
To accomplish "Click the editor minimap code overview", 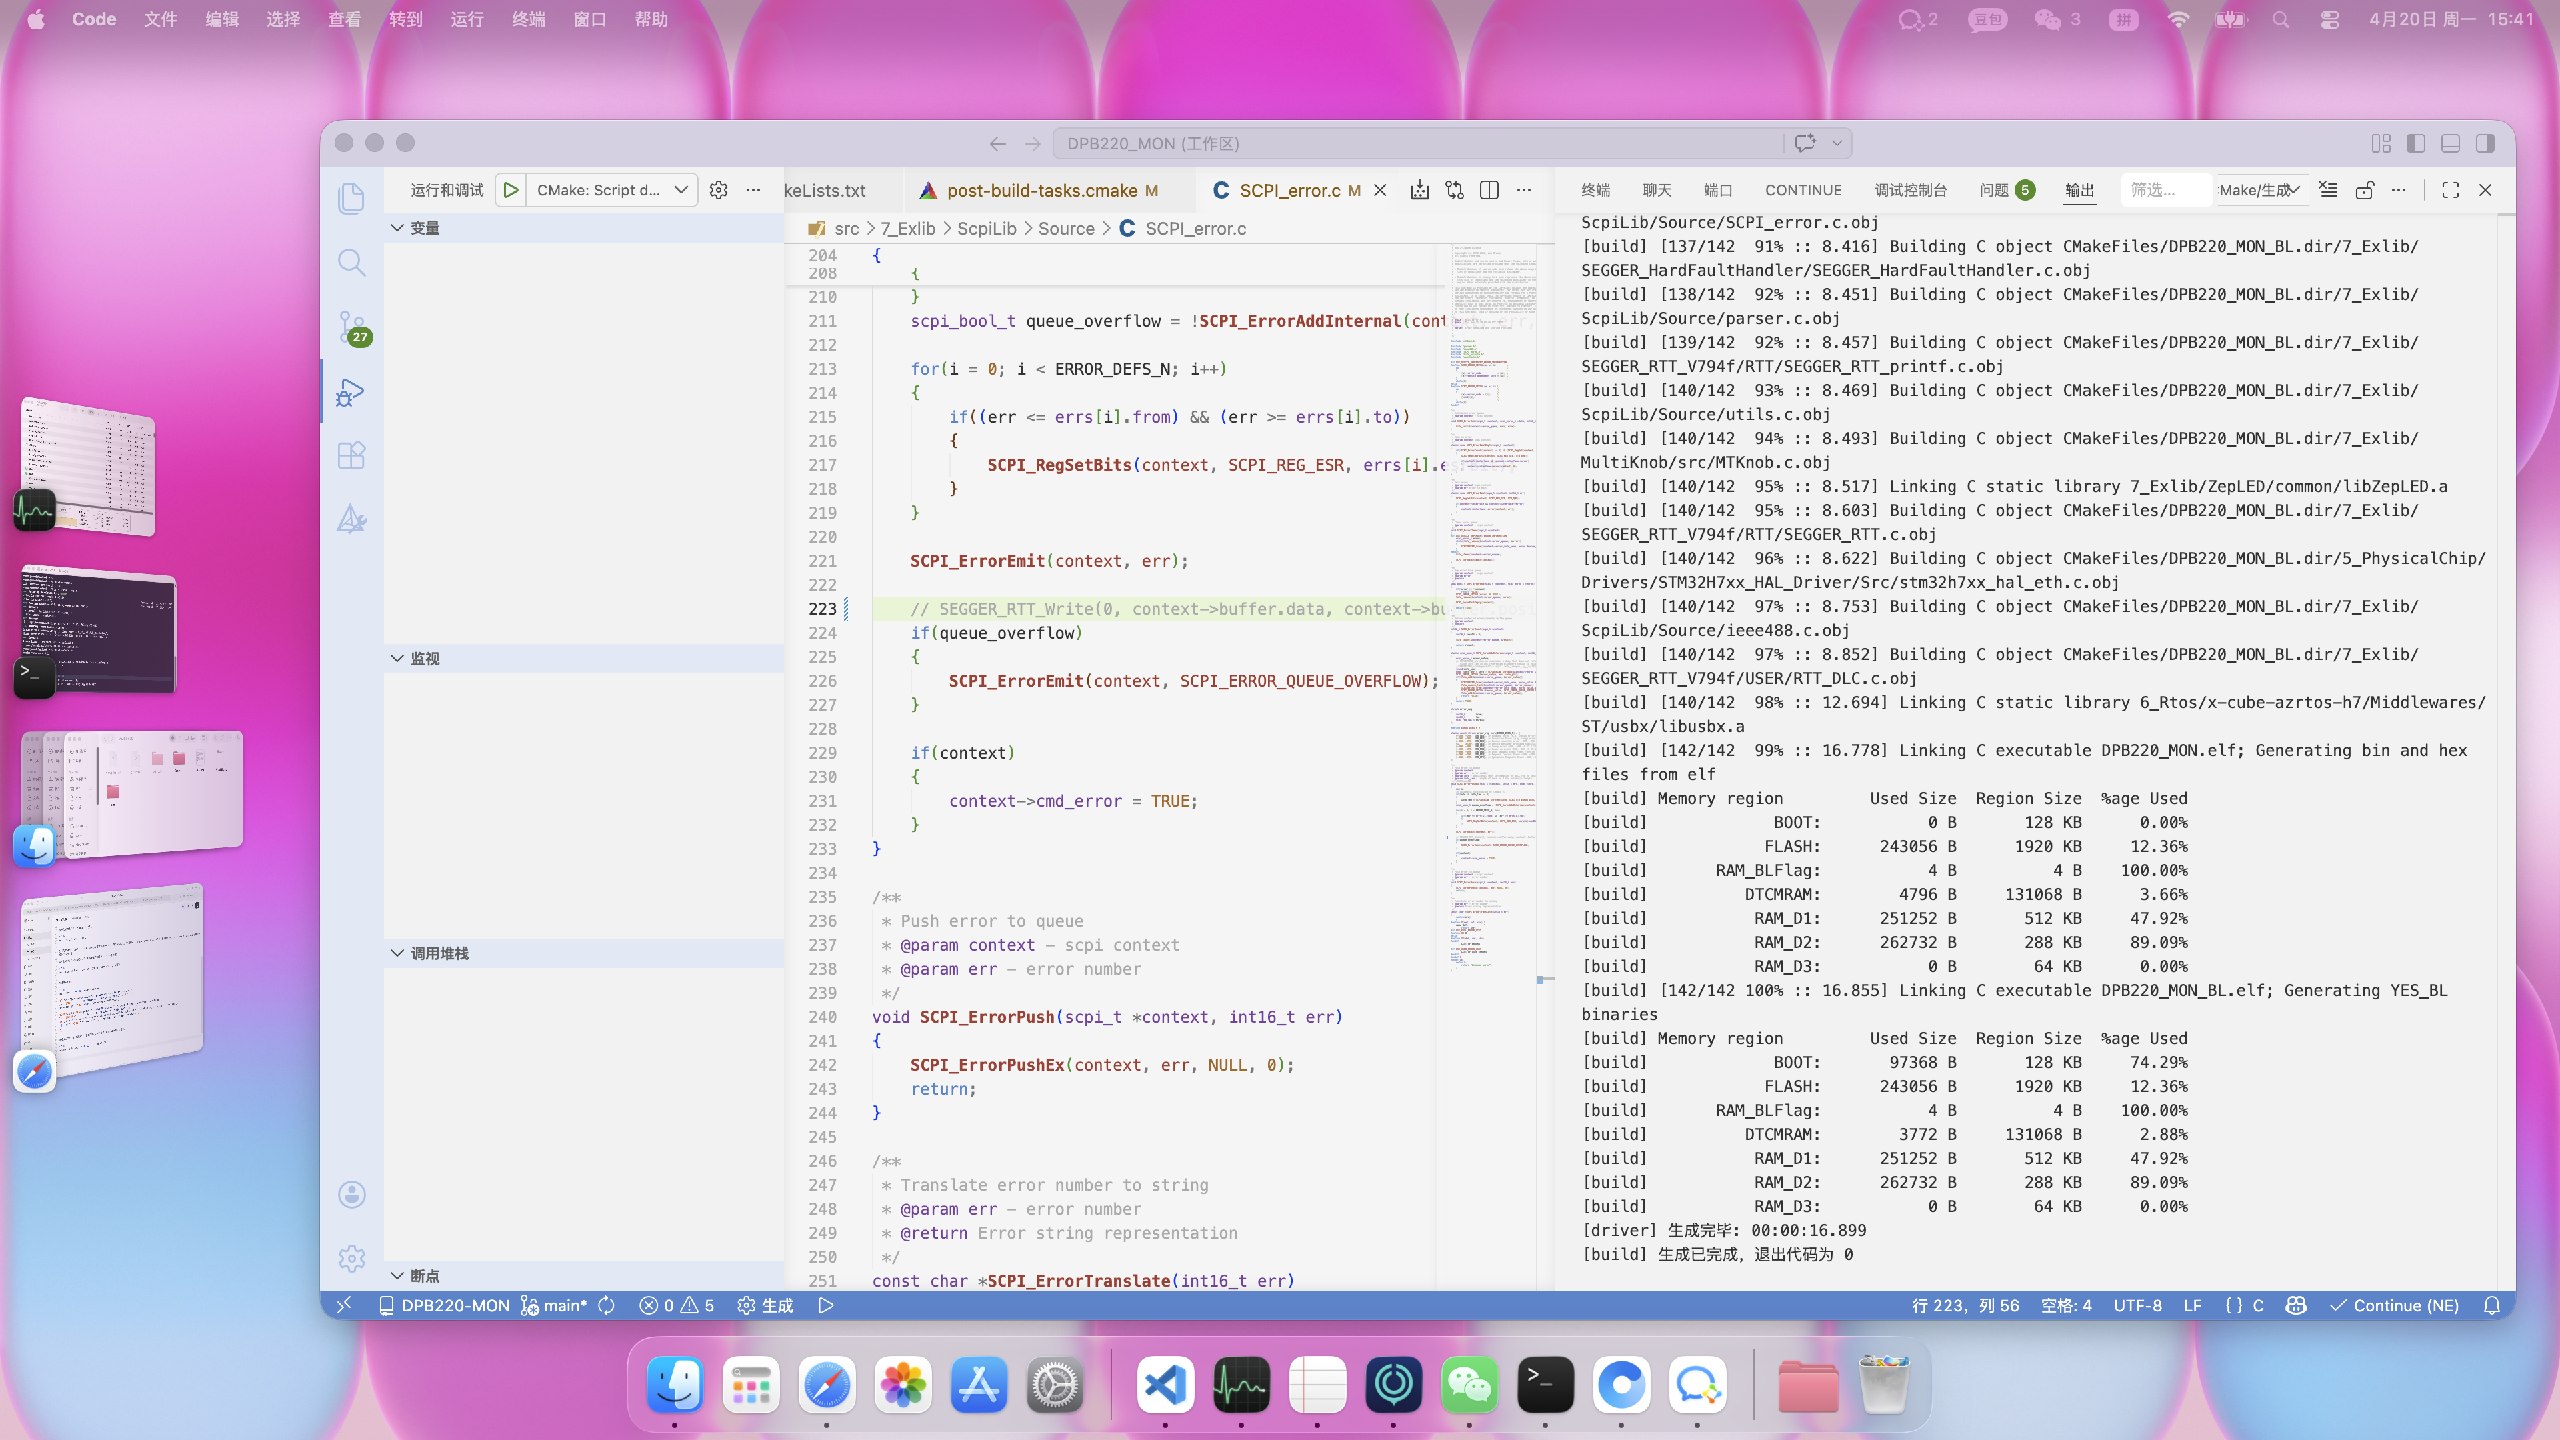I will point(1494,600).
